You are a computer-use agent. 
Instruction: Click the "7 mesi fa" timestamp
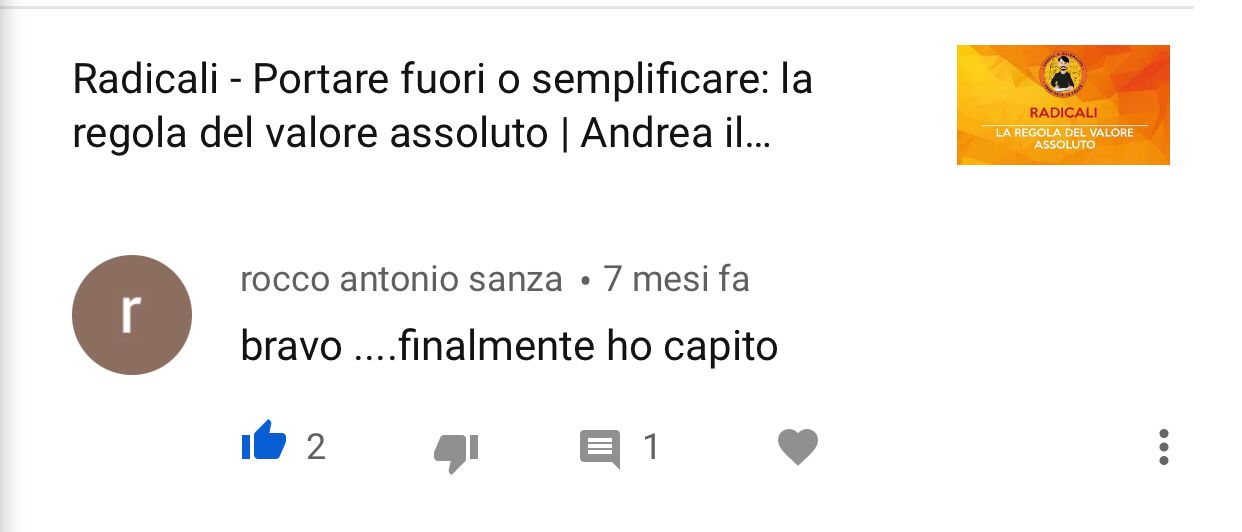pos(677,279)
